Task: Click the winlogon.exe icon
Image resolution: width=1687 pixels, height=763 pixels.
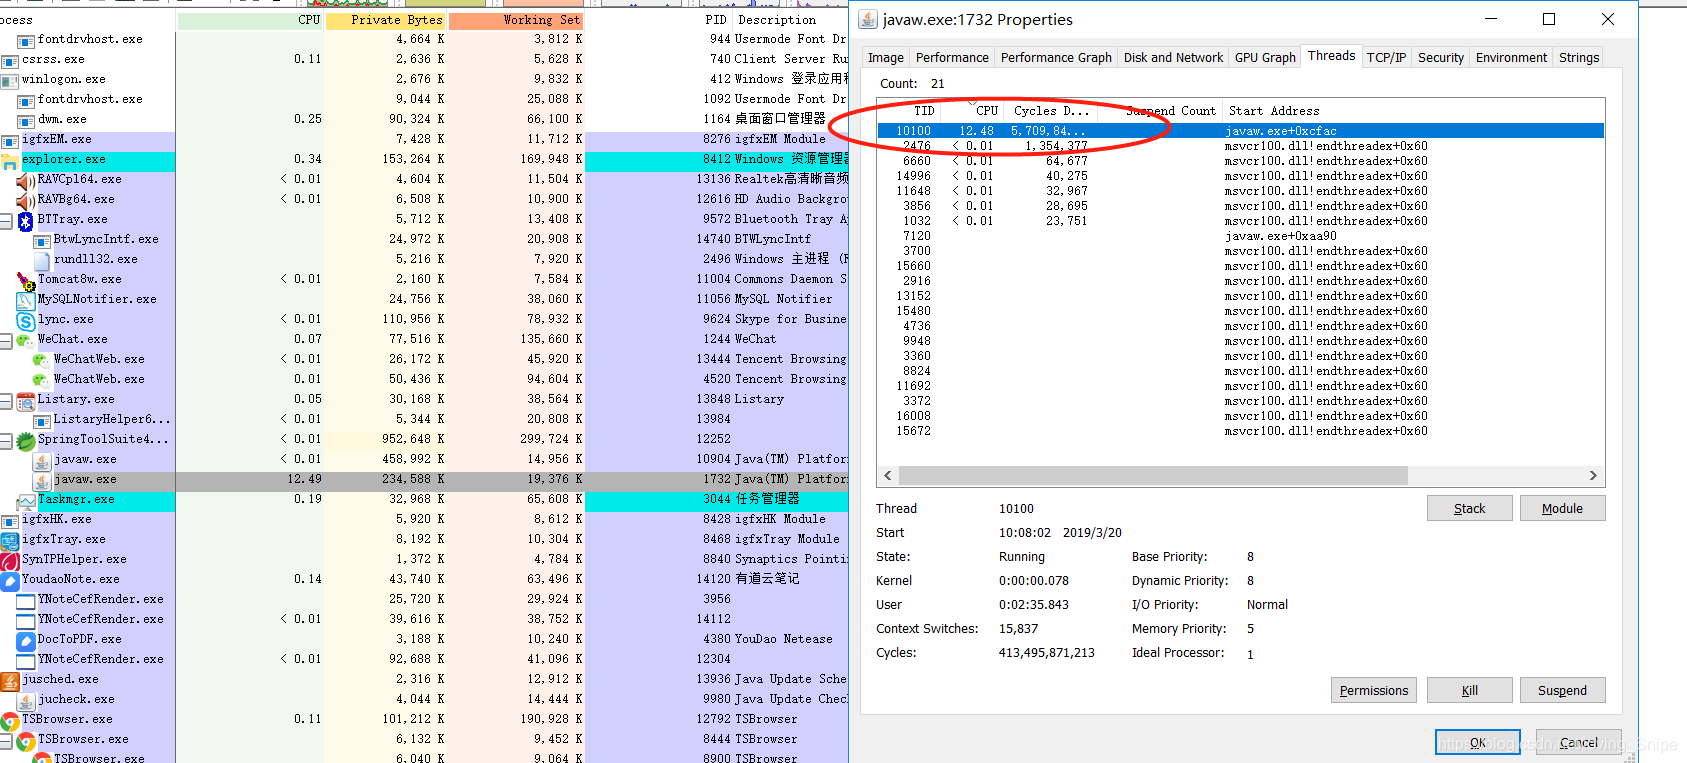Action: (x=10, y=80)
